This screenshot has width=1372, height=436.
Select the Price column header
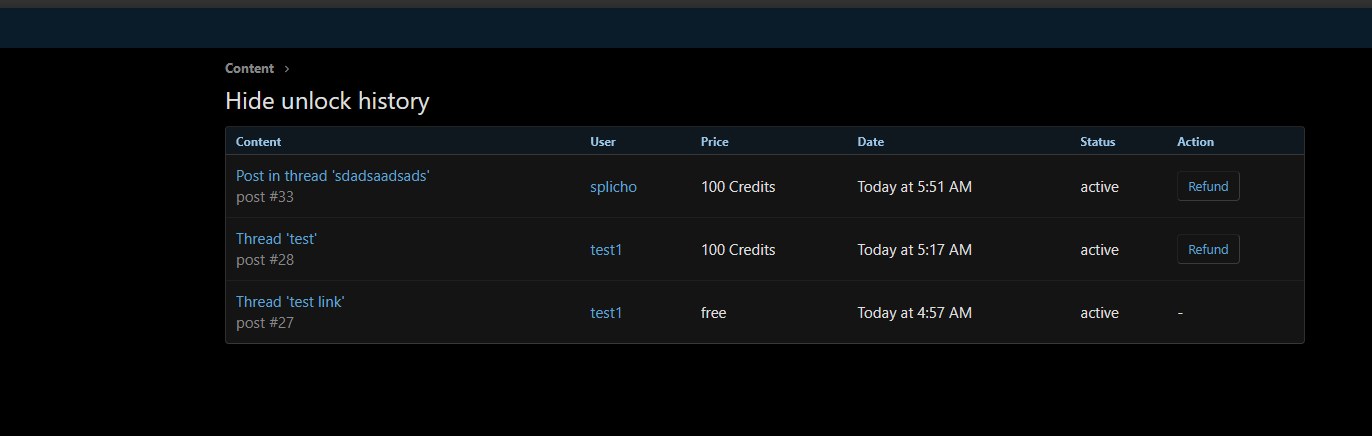coord(714,142)
